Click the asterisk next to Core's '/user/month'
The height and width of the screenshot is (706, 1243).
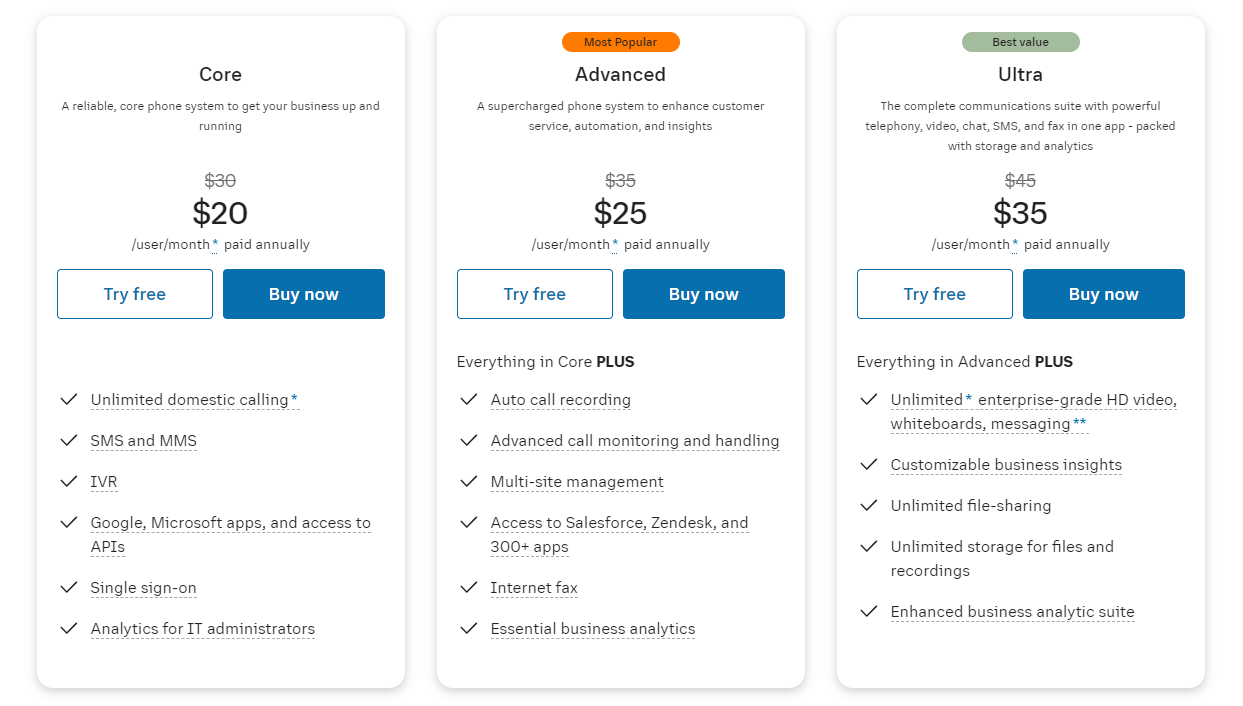(x=215, y=243)
